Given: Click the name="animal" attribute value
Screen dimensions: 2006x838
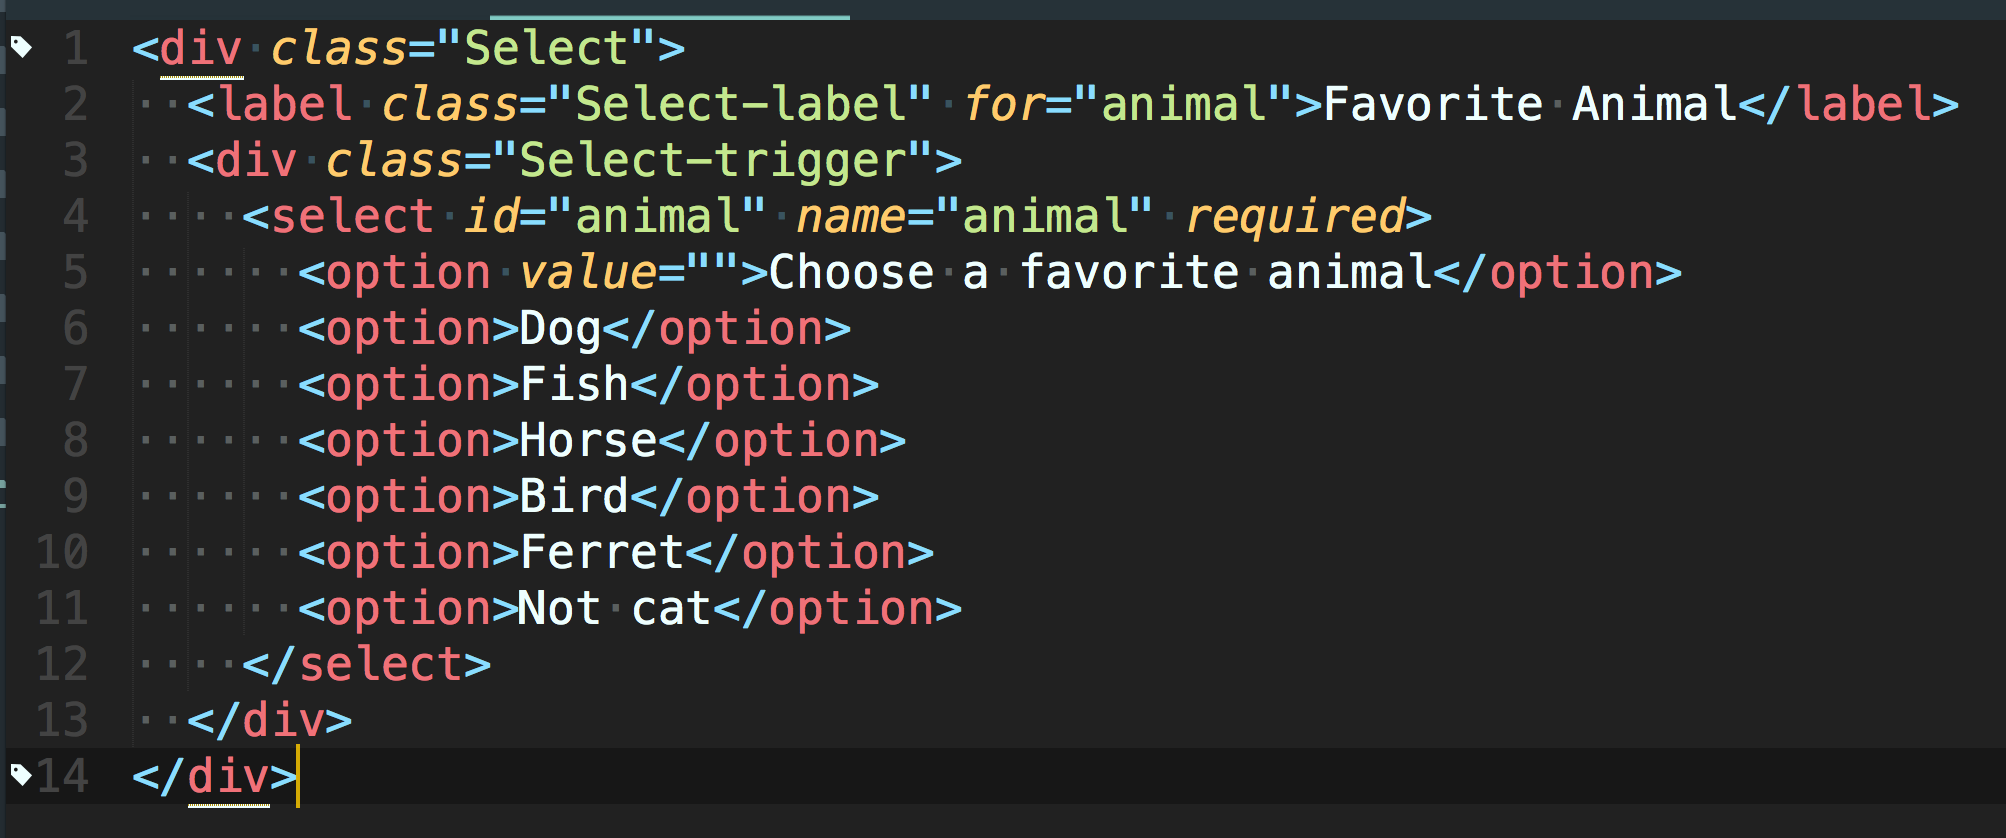Looking at the screenshot, I should [x=1045, y=216].
